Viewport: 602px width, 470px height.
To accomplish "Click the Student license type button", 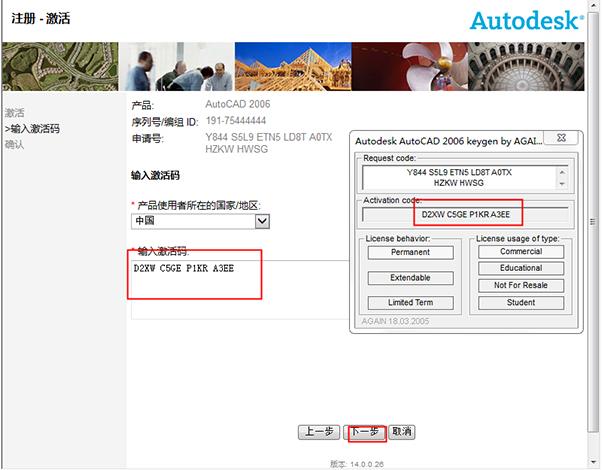I will coord(521,303).
